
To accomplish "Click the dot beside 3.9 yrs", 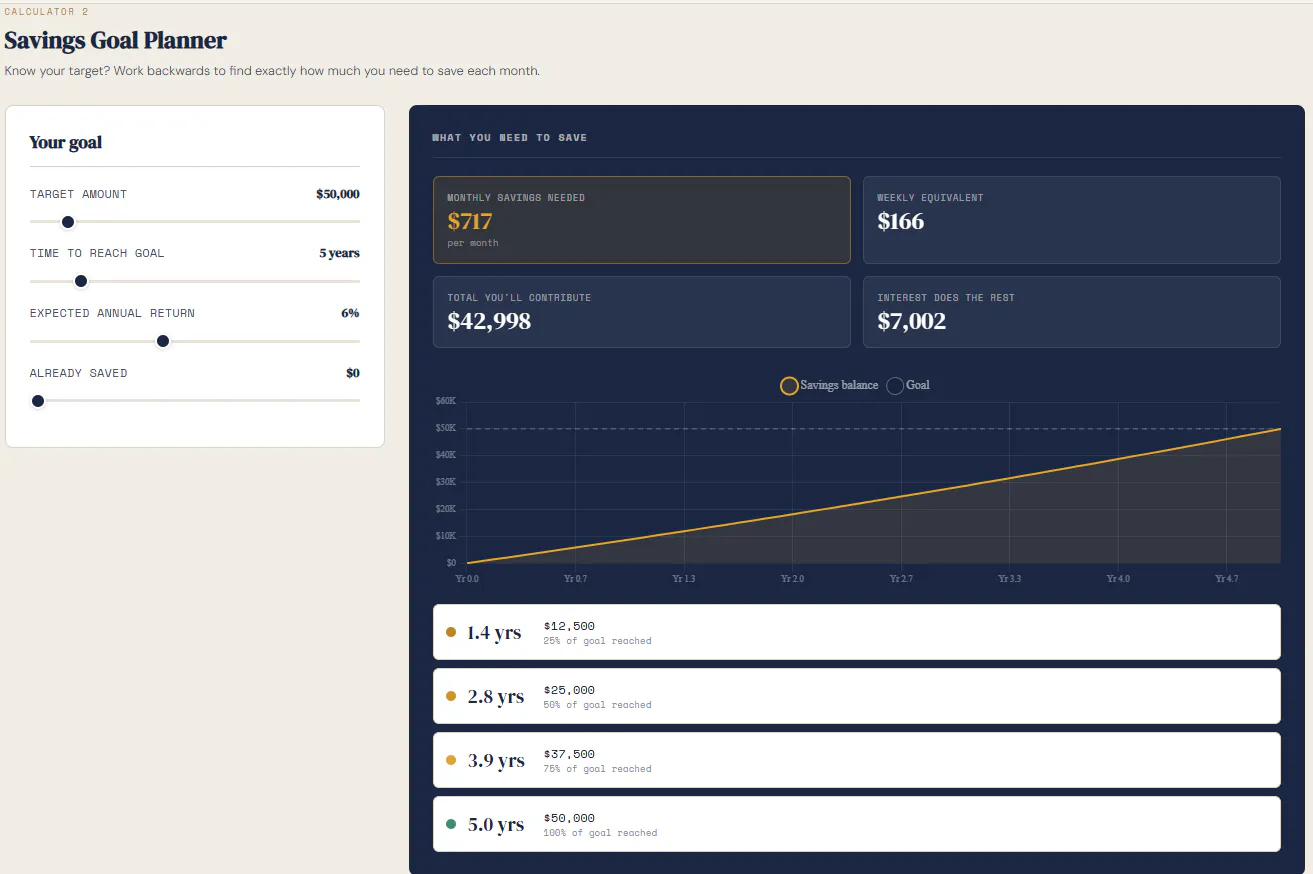I will [x=451, y=760].
